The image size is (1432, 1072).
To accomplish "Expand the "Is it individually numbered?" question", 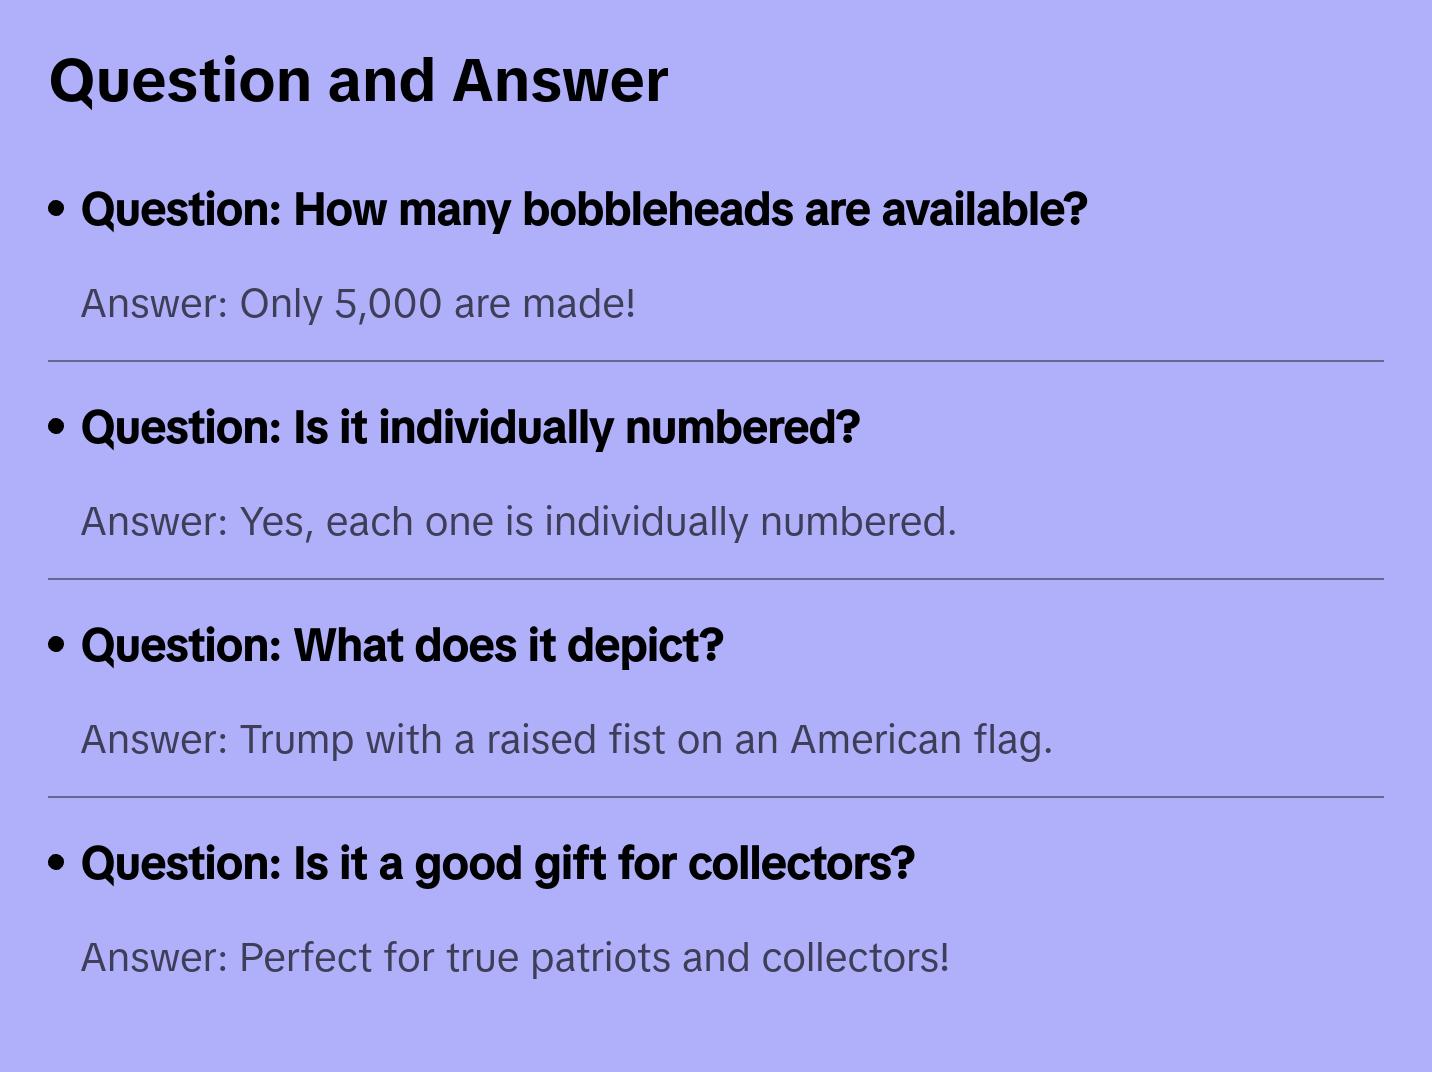I will pyautogui.click(x=470, y=428).
